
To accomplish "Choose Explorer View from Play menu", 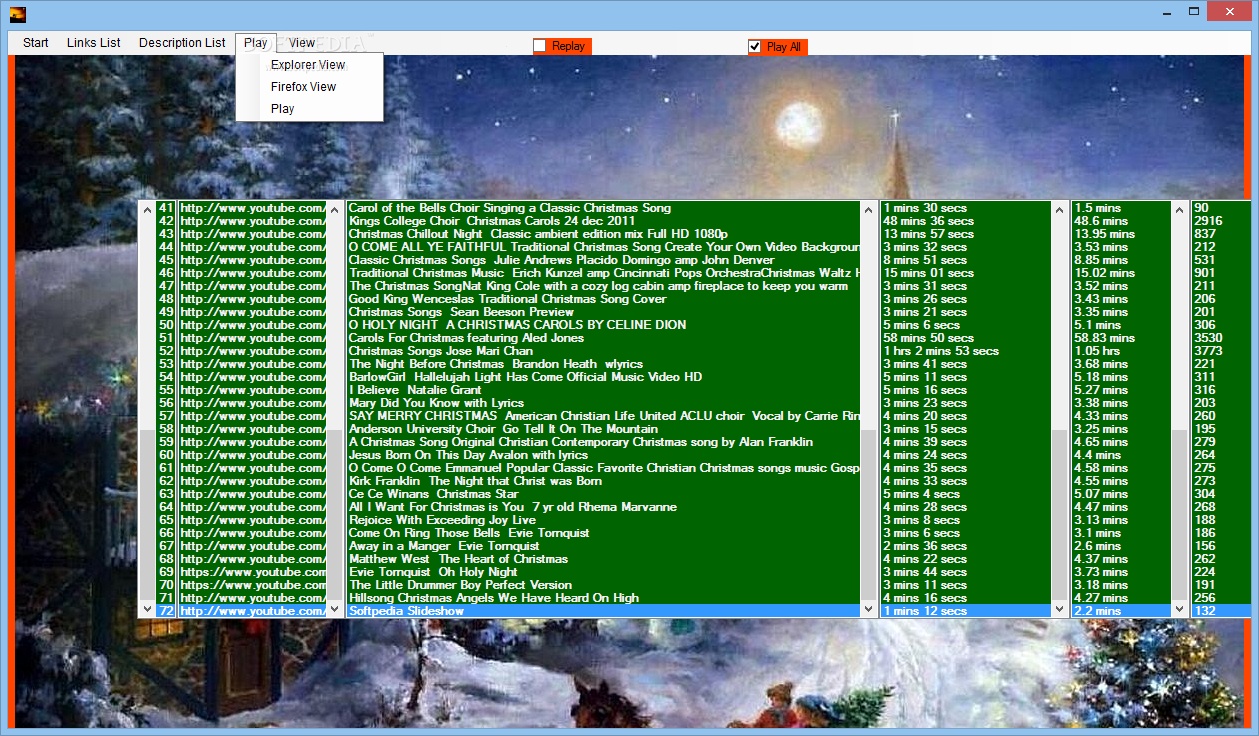I will [308, 65].
